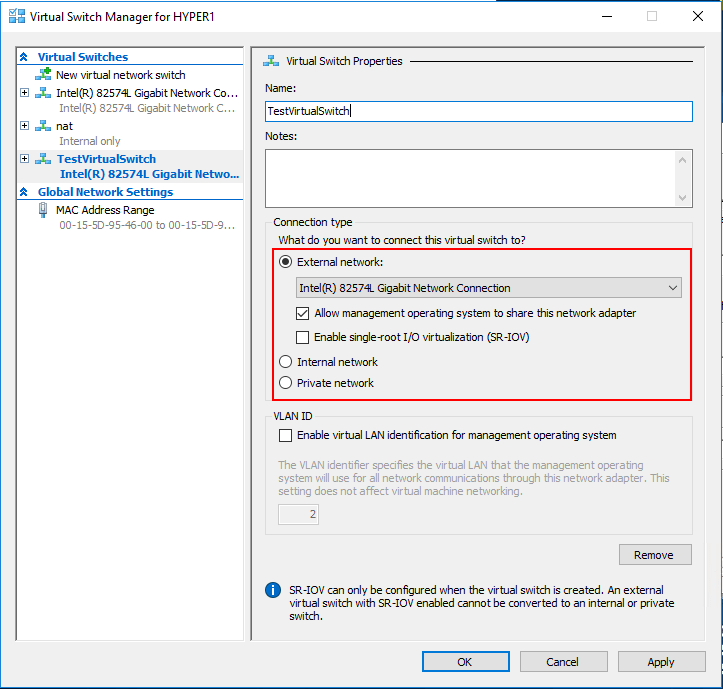The image size is (723, 689).
Task: Click the Notes scrollbar down arrow
Action: coord(682,198)
